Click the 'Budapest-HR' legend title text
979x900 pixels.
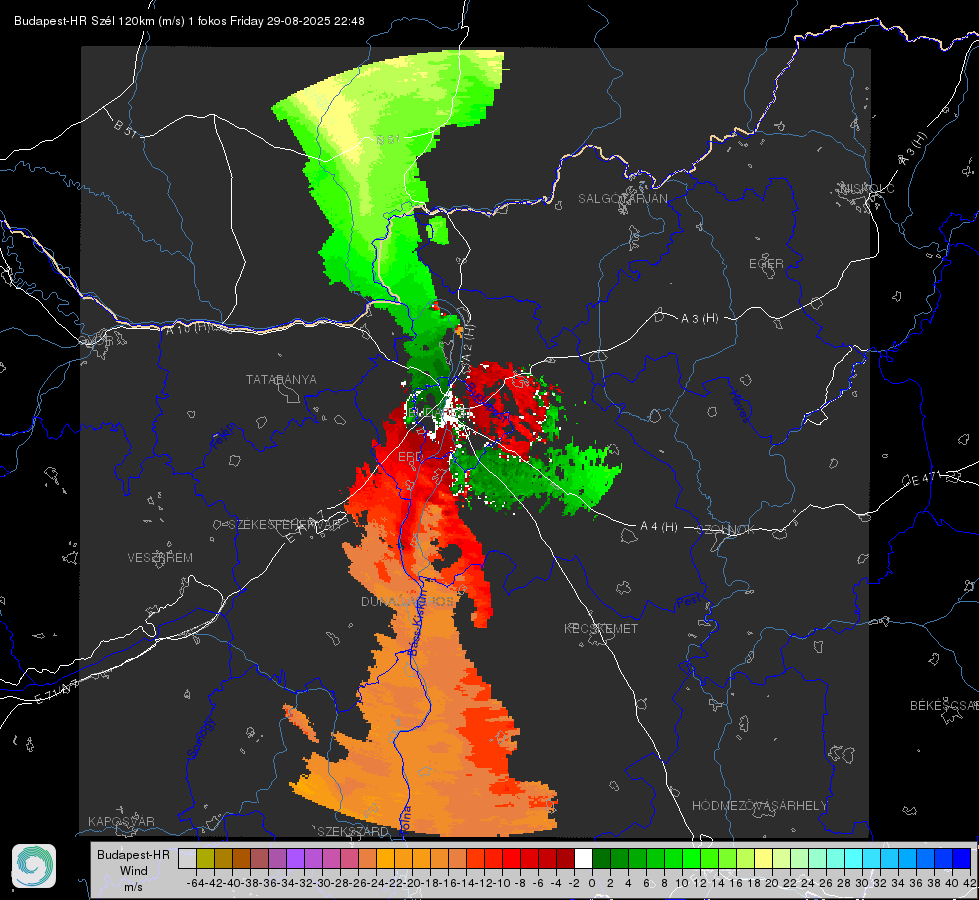point(134,854)
